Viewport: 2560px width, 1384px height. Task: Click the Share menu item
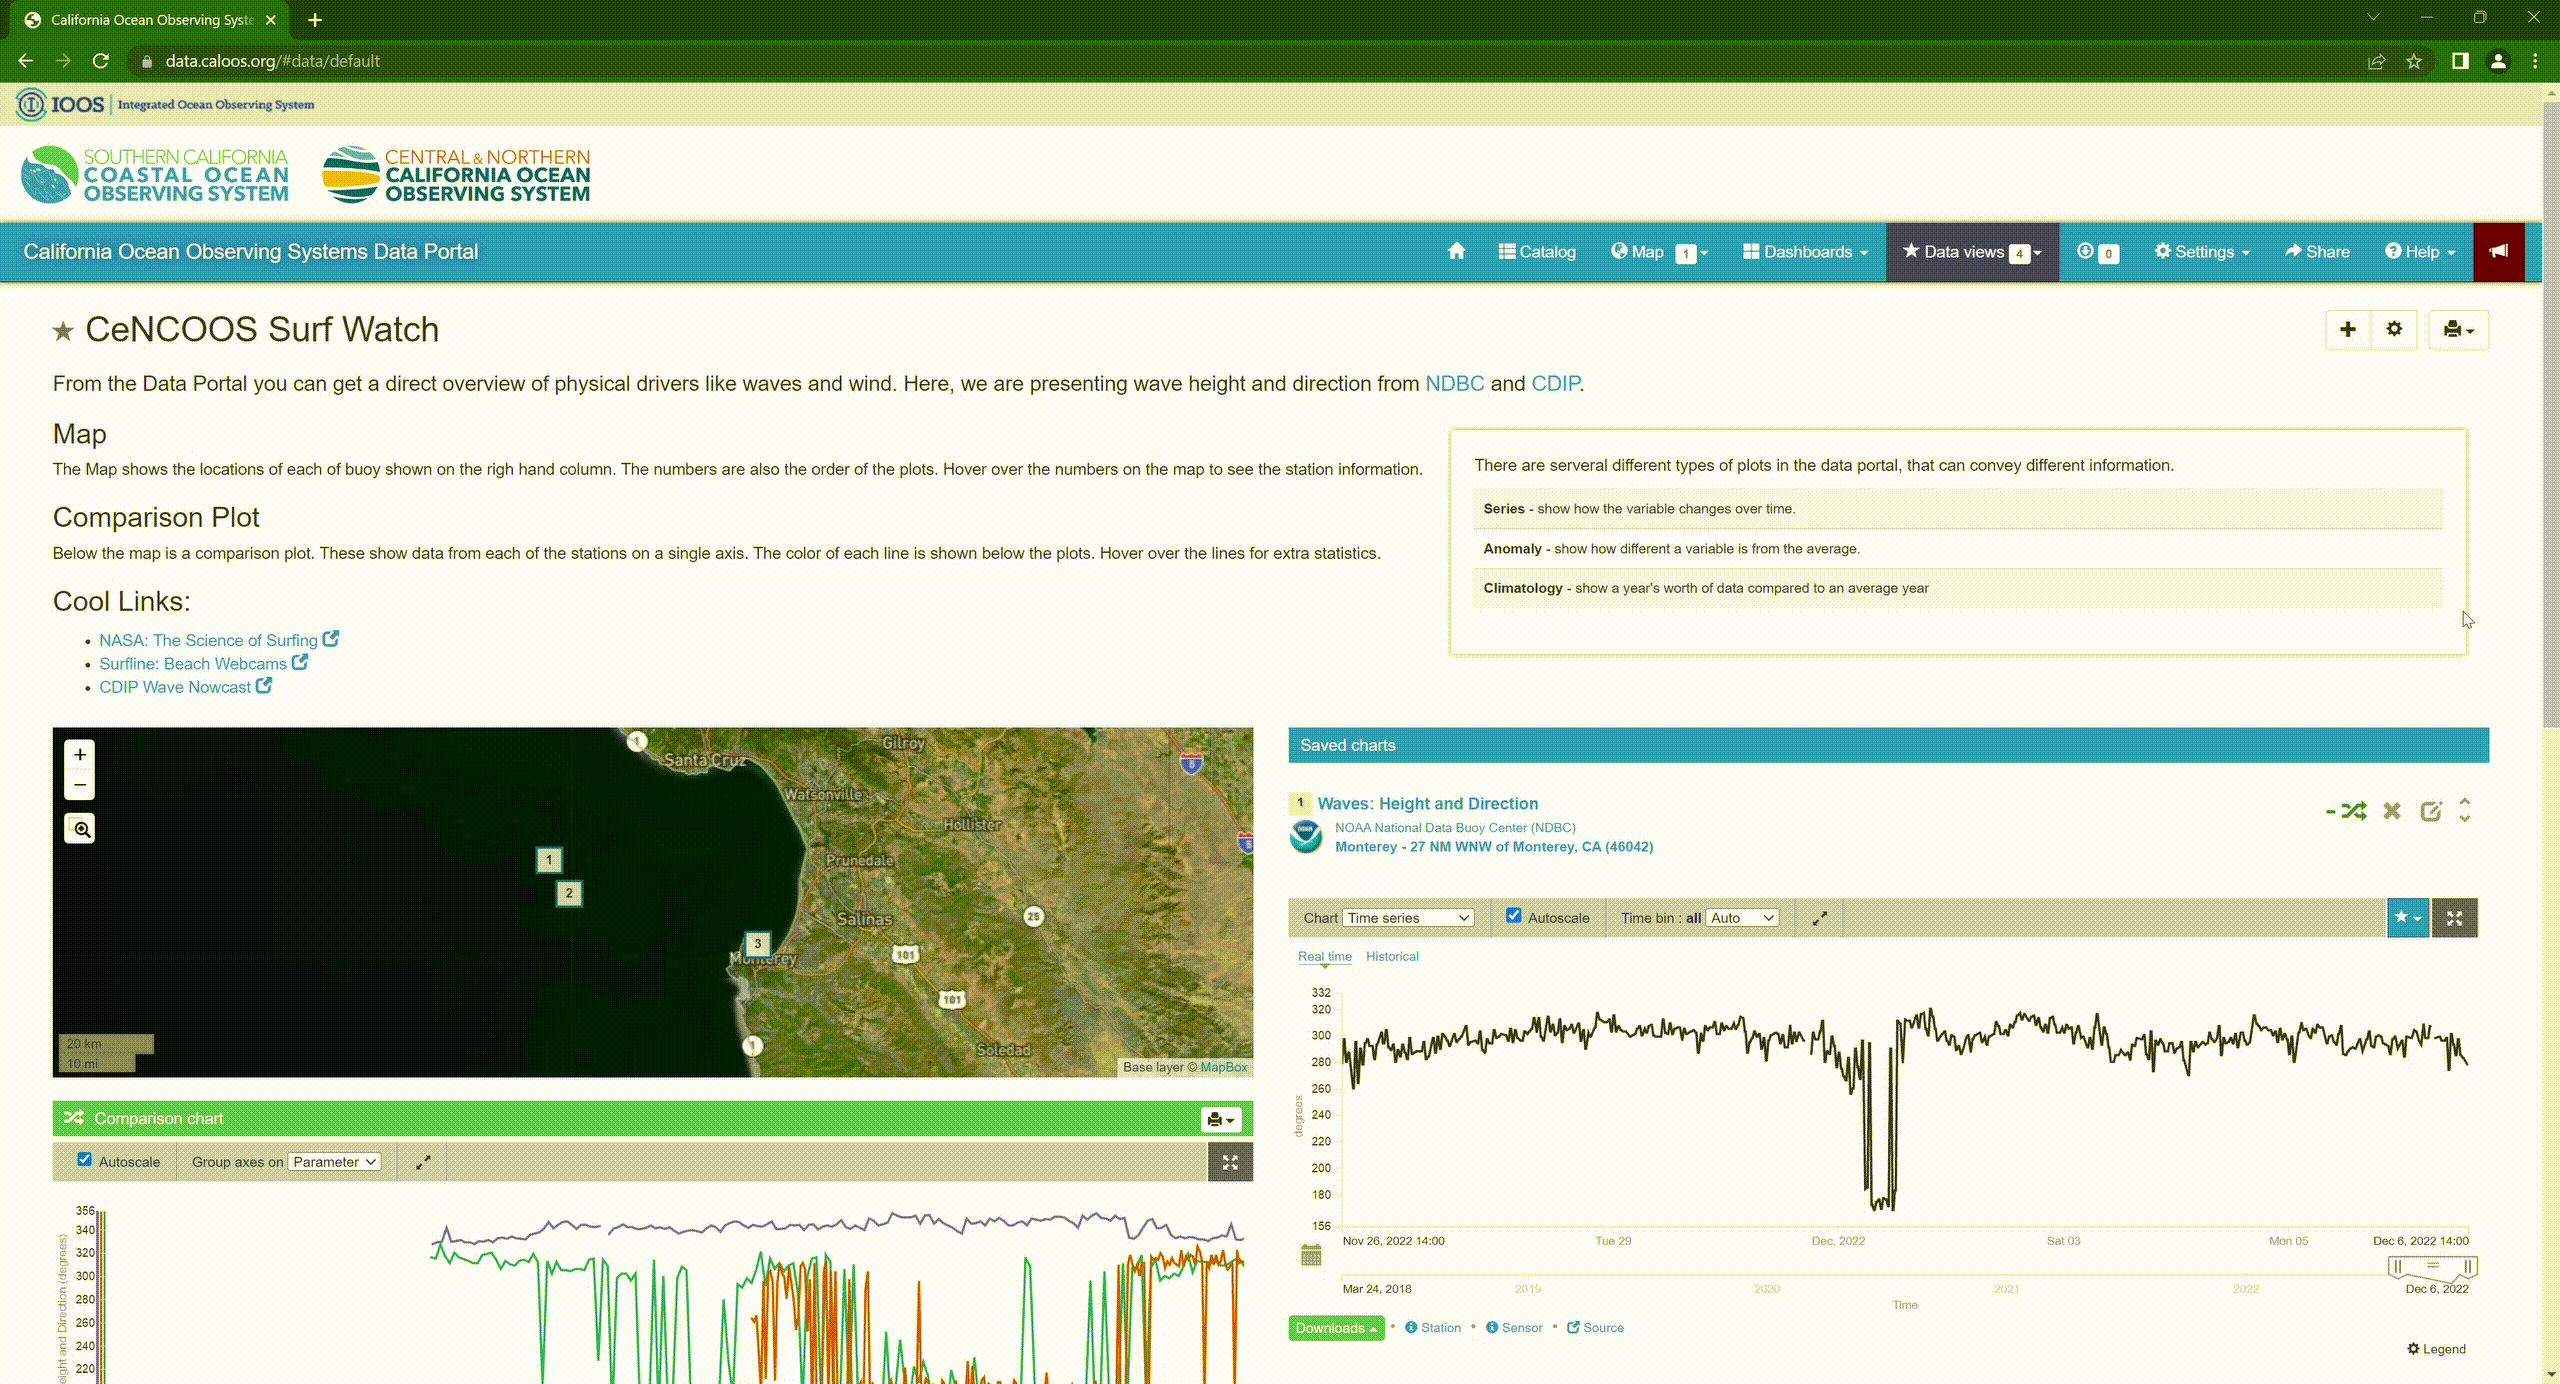[2317, 252]
